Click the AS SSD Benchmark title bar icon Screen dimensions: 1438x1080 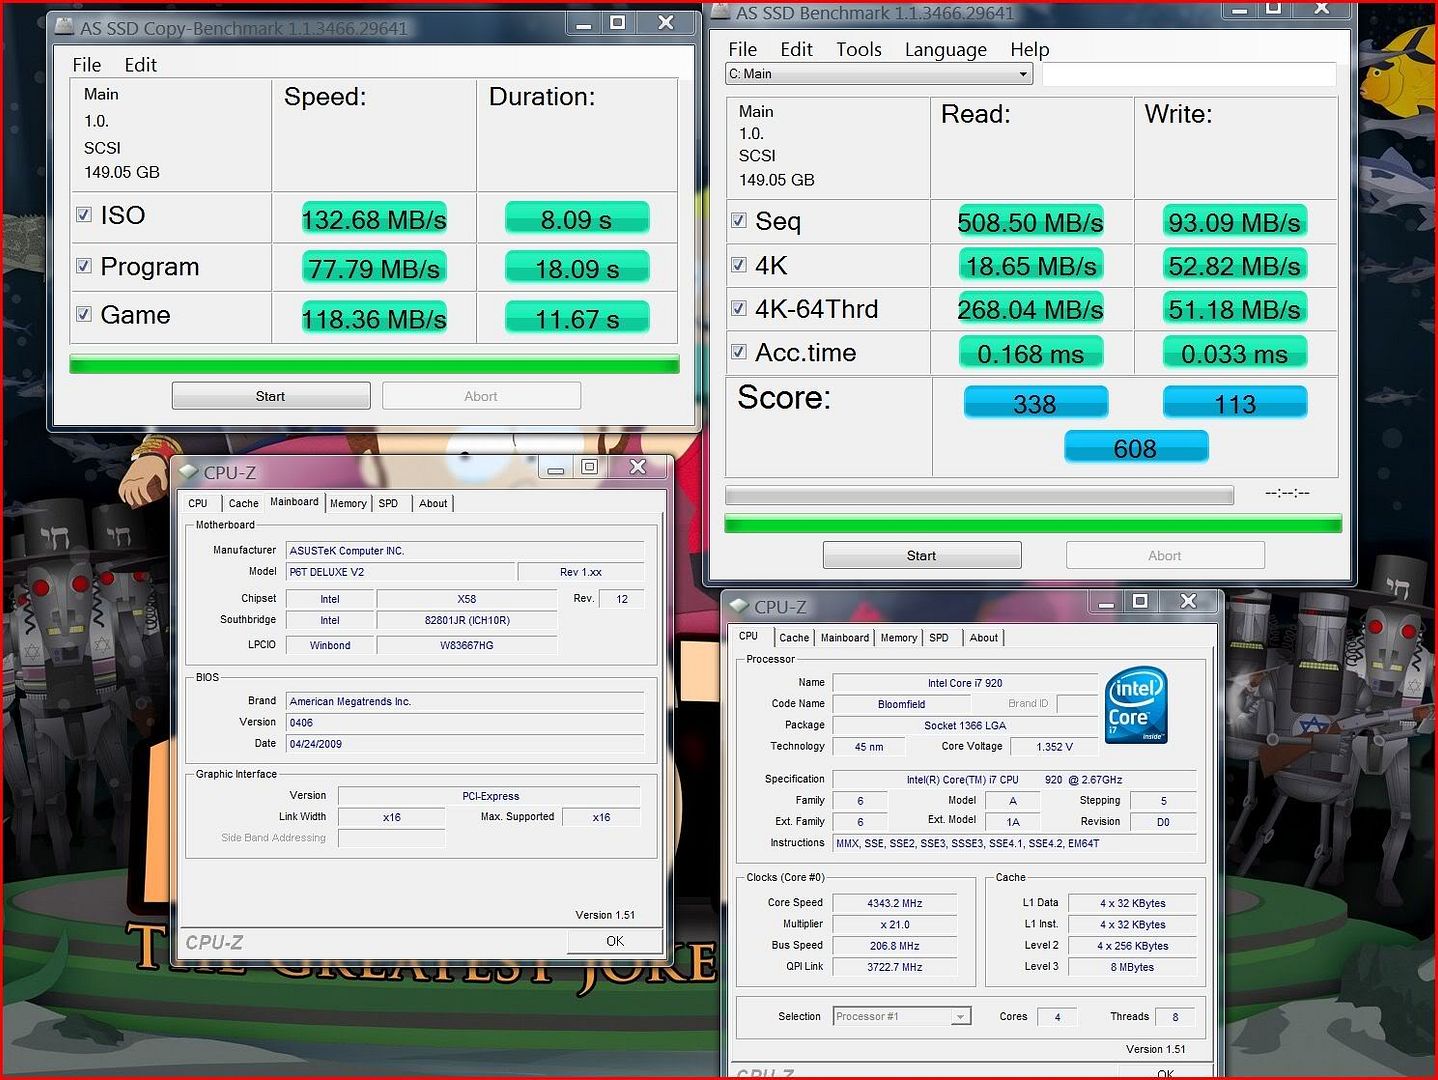720,12
